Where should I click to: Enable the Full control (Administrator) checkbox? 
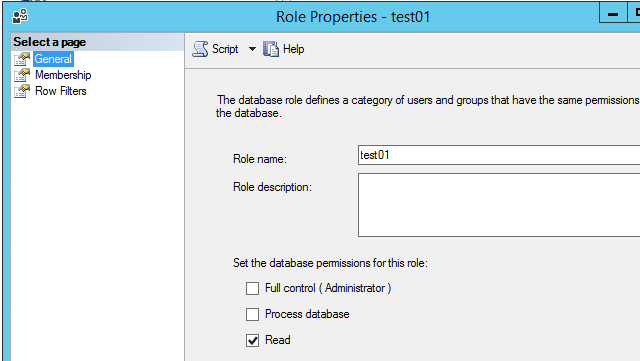pos(252,288)
